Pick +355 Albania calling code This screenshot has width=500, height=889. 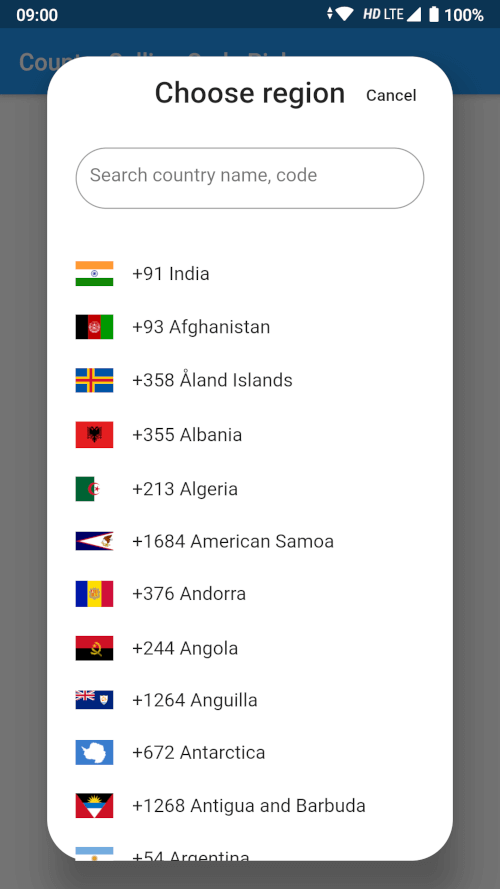click(250, 434)
